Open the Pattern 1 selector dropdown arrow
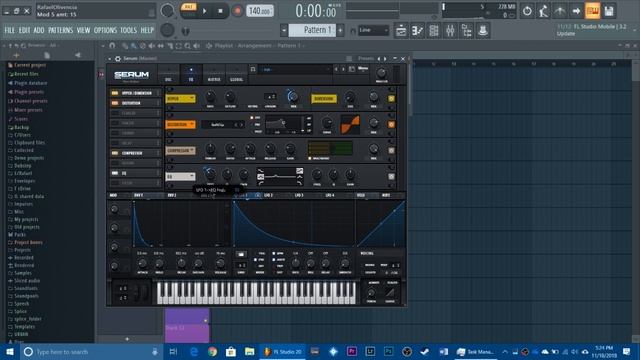This screenshot has width=640, height=360. point(284,30)
